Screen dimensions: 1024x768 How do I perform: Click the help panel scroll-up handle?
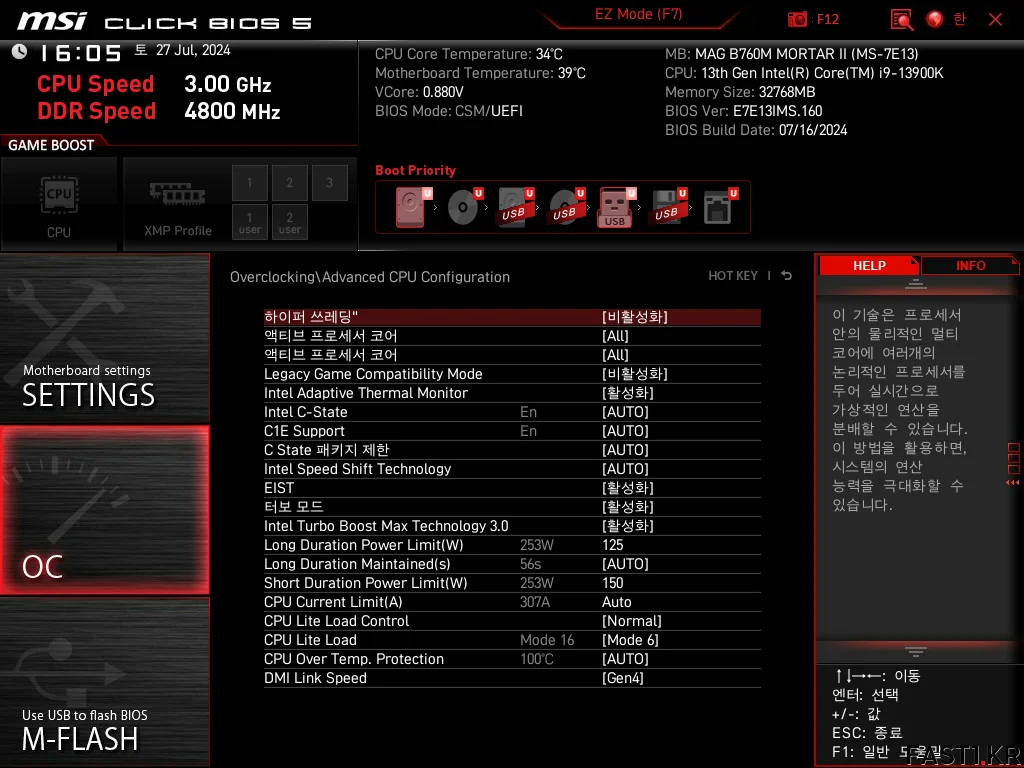[916, 283]
